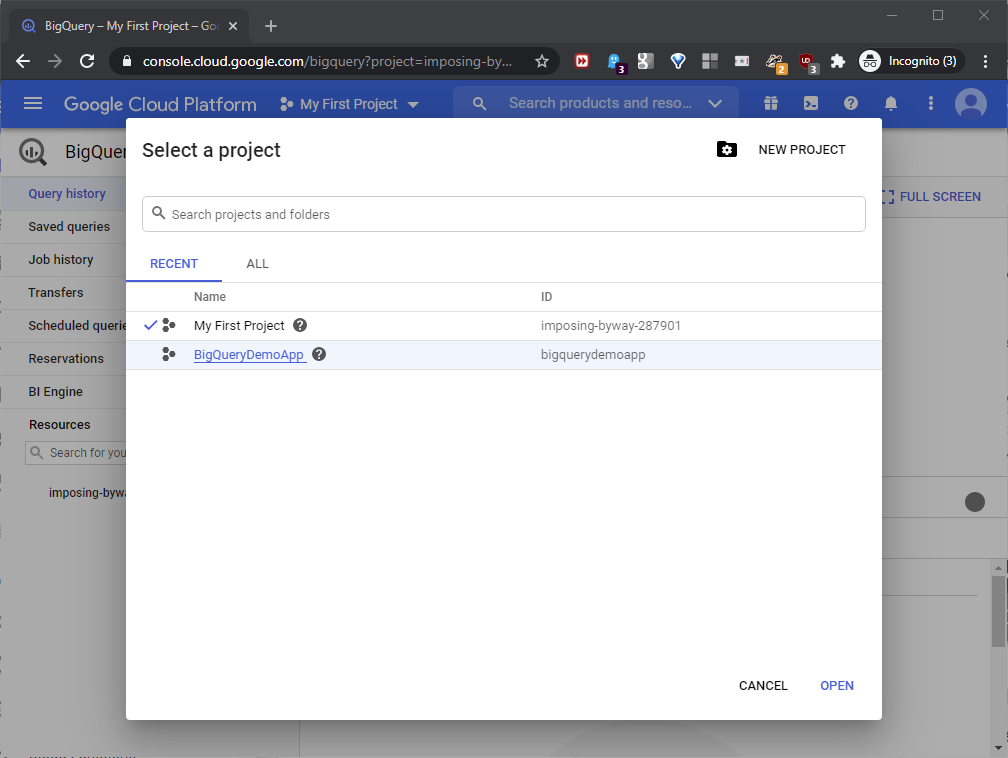This screenshot has width=1008, height=758.
Task: Open the notifications bell
Action: point(891,103)
